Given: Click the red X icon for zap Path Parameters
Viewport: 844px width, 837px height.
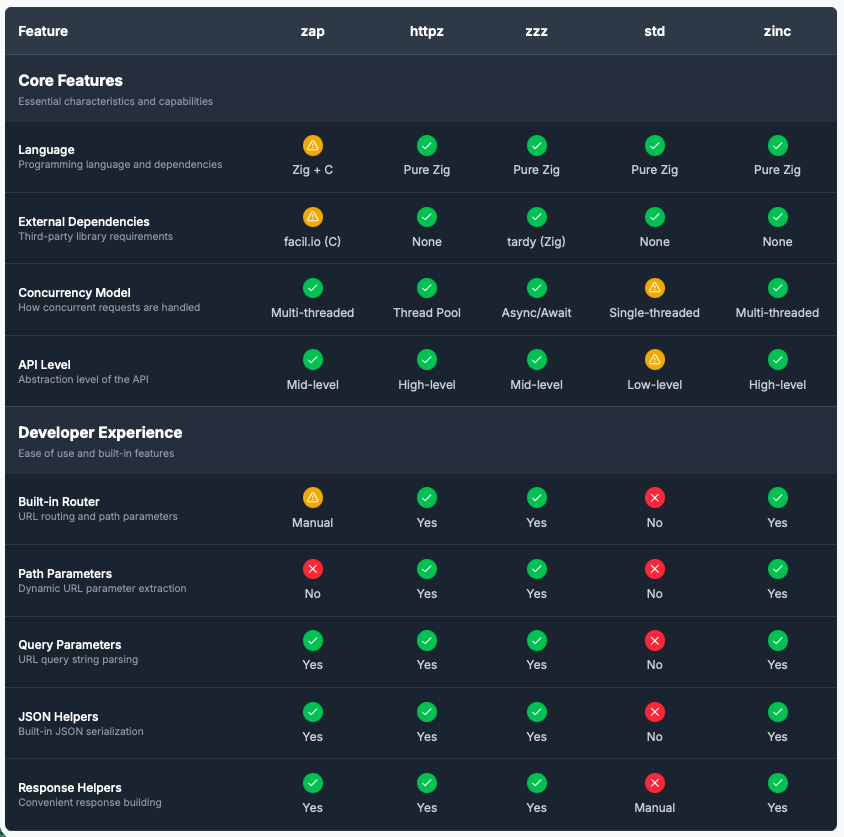Looking at the screenshot, I should point(313,569).
